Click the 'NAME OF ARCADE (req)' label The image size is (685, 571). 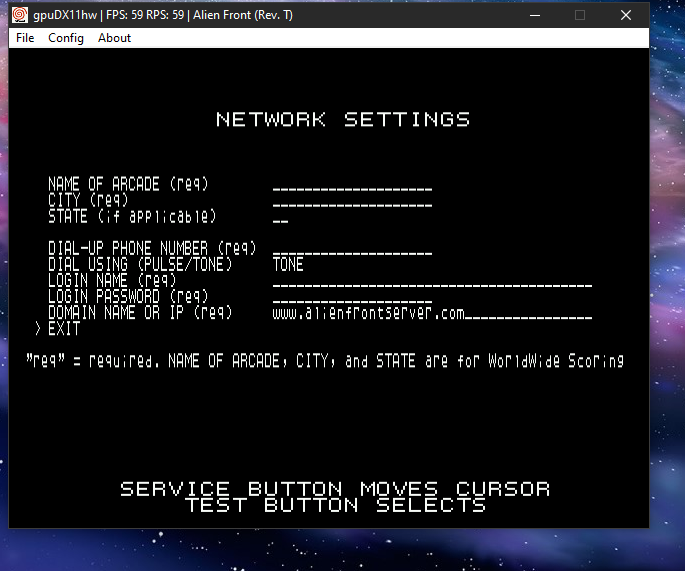[x=128, y=184]
